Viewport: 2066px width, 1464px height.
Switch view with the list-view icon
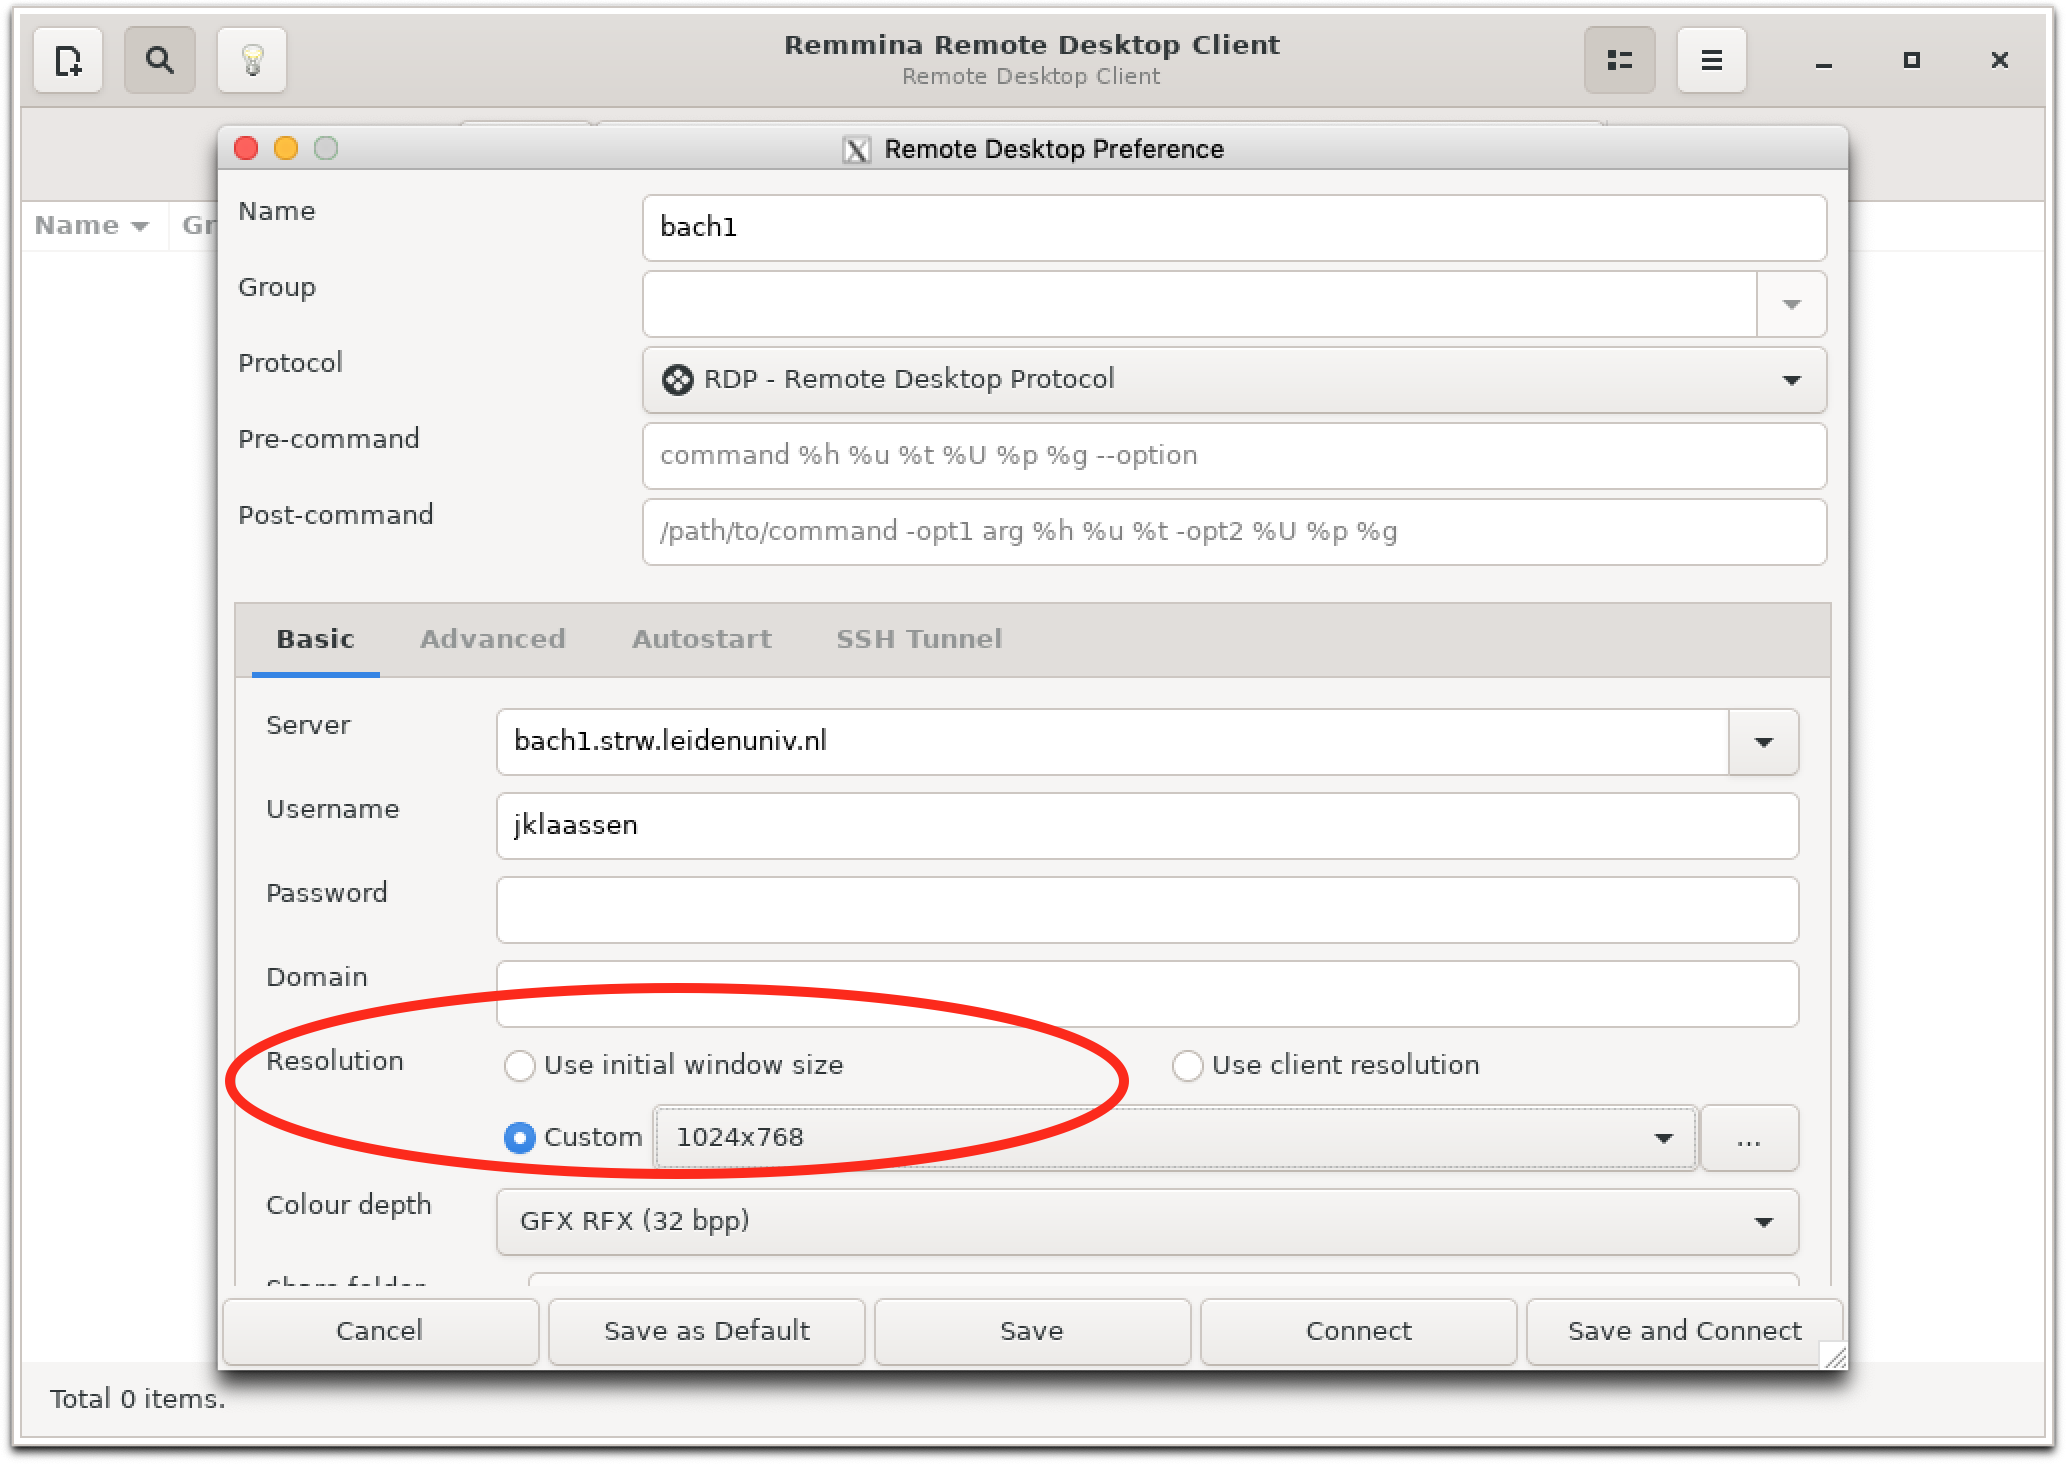[x=1619, y=61]
